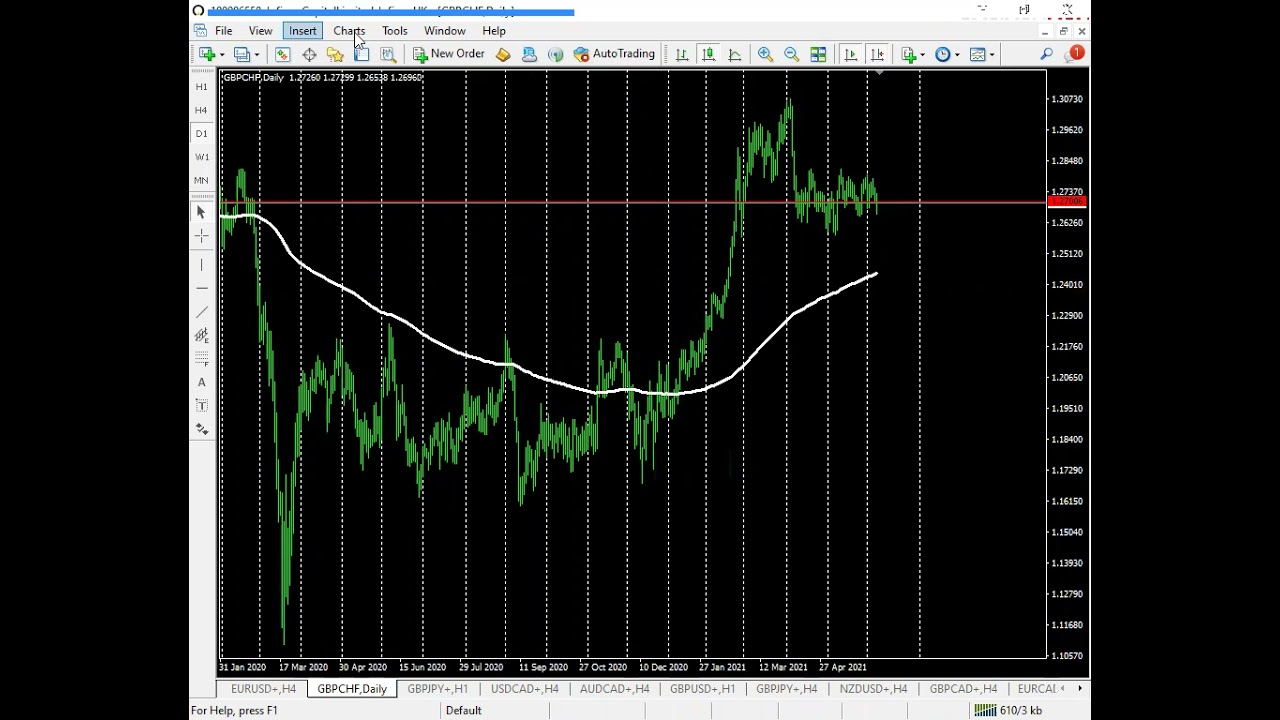Toggle chart shift from right border
1280x720 pixels.
(x=877, y=54)
